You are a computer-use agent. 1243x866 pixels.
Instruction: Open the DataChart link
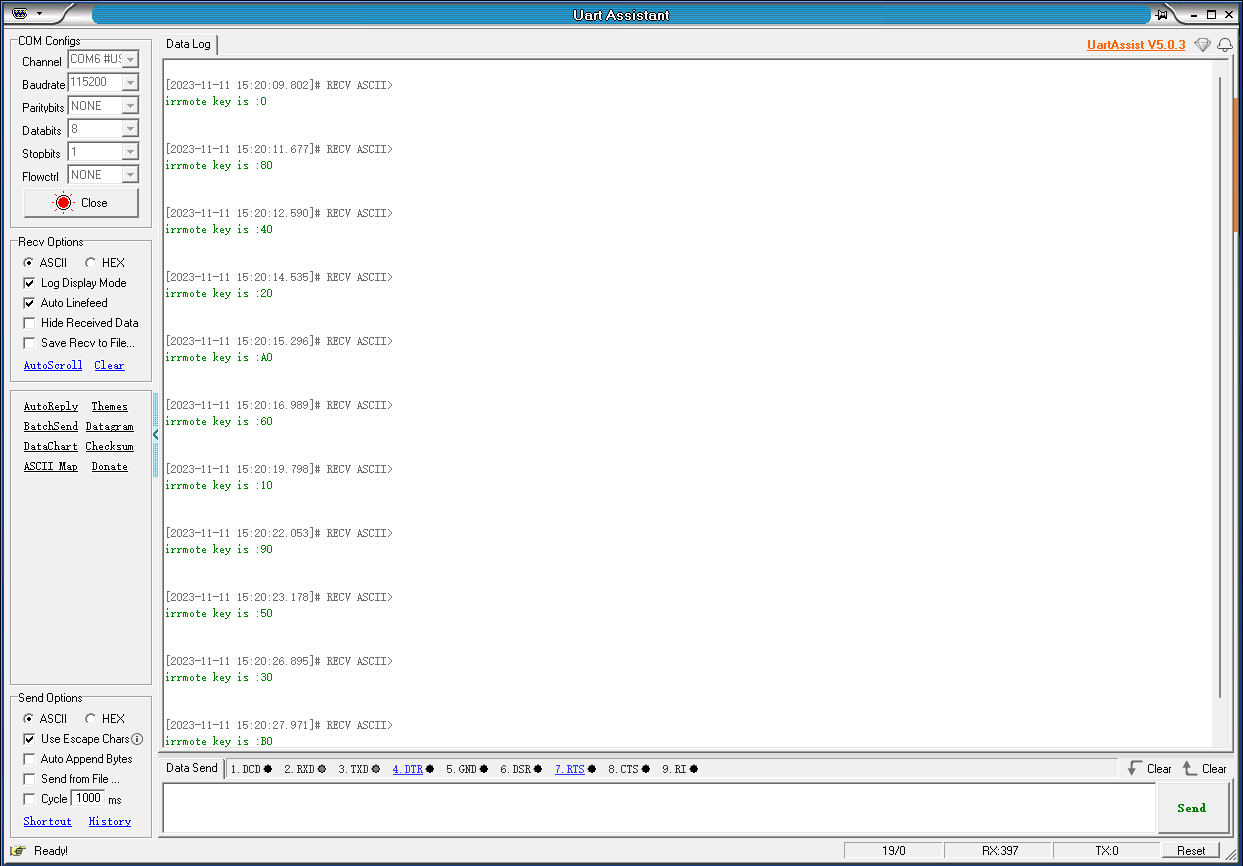[x=51, y=447]
